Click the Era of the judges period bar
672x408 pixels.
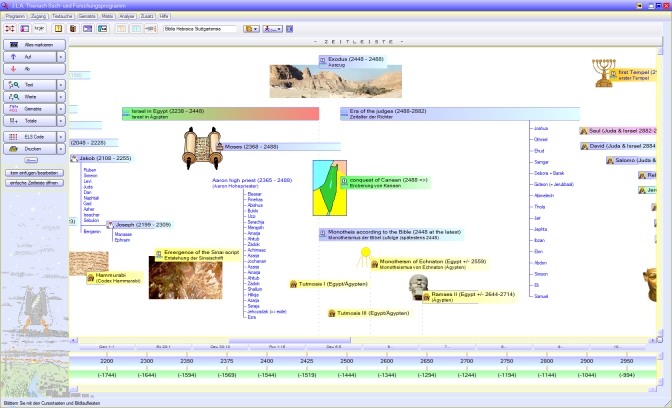[x=460, y=114]
